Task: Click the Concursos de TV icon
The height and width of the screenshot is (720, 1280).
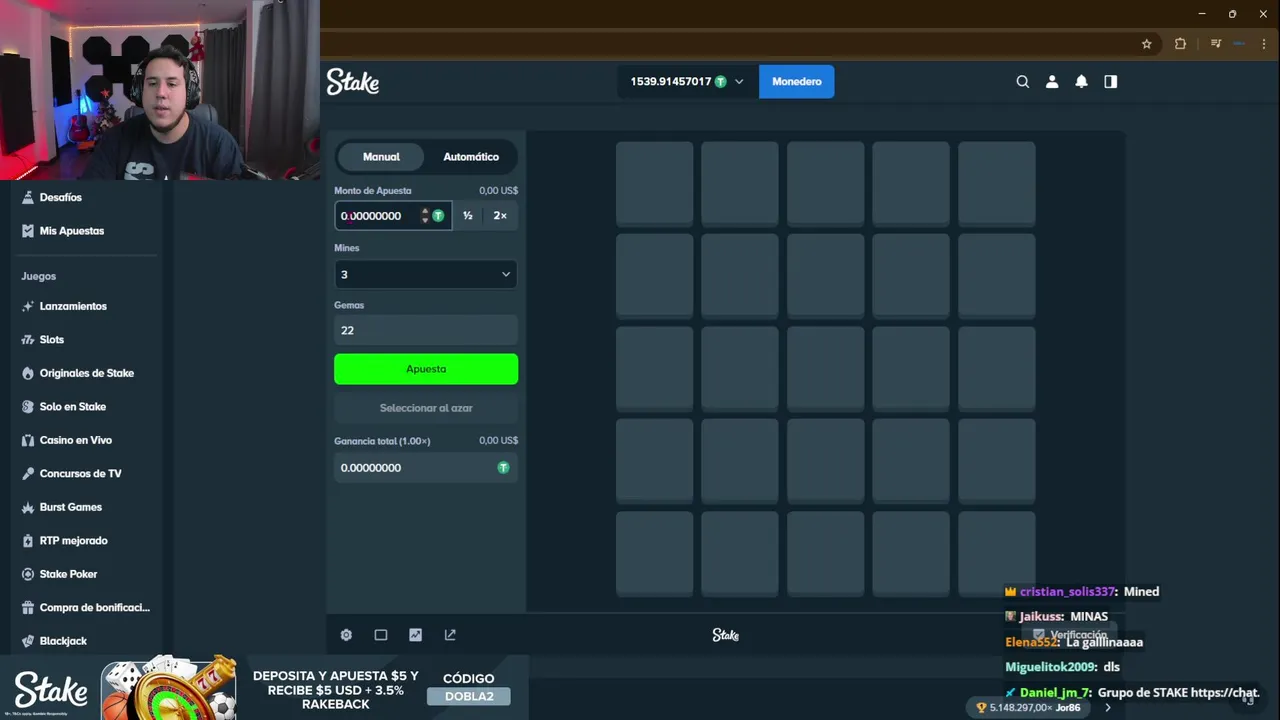Action: tap(28, 474)
